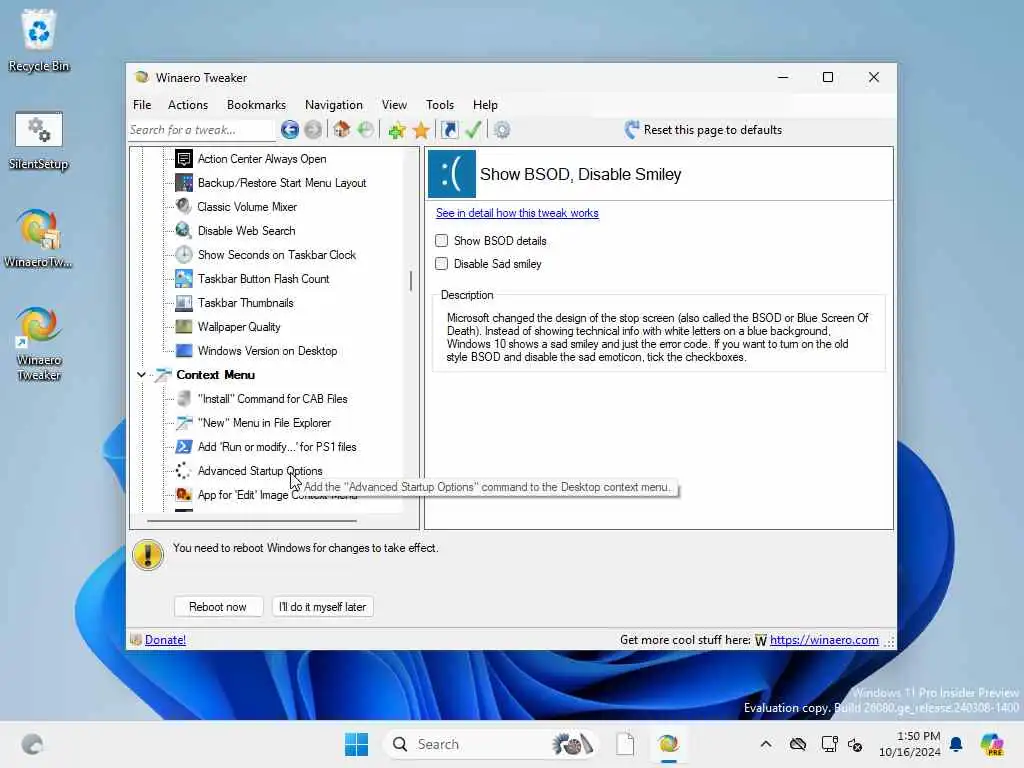
Task: Select "Install" Command for CAB Files
Action: tap(273, 399)
